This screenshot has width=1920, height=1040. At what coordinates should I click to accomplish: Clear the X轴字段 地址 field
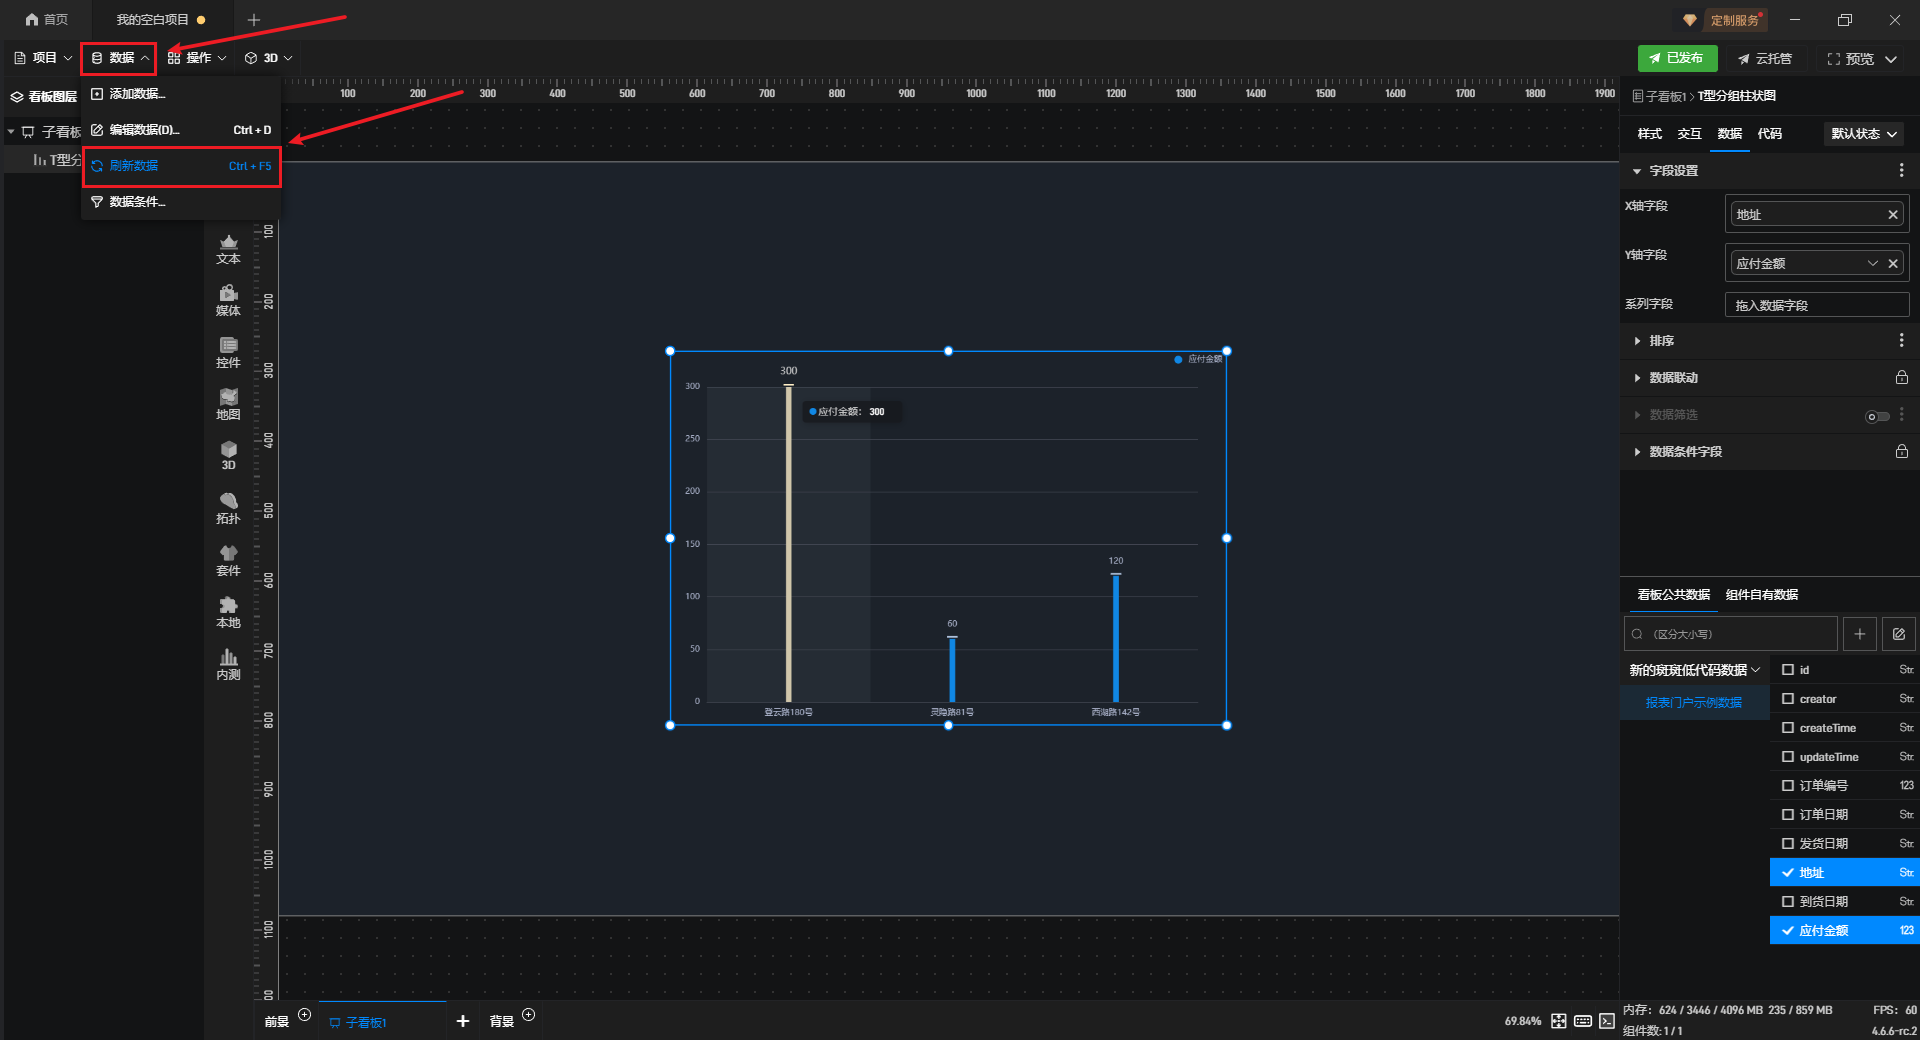point(1892,215)
